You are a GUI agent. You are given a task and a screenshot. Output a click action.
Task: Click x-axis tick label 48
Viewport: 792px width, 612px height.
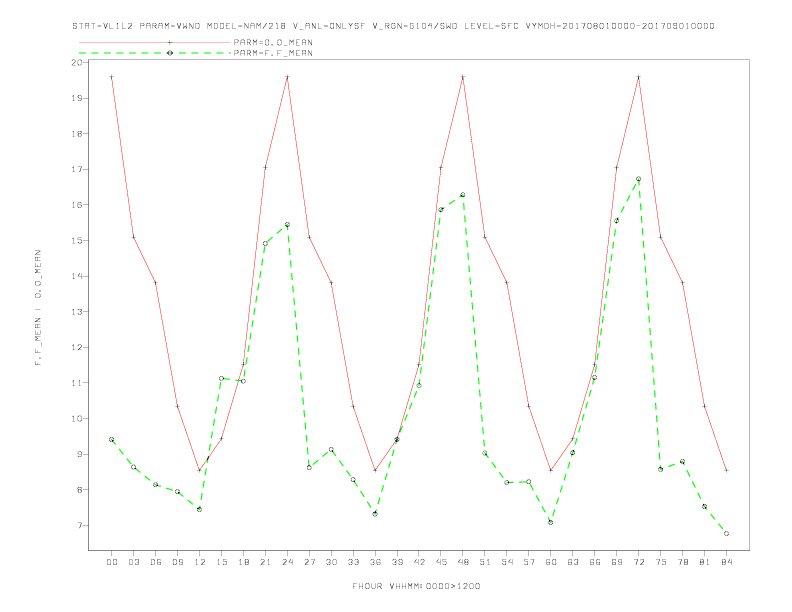coord(463,562)
